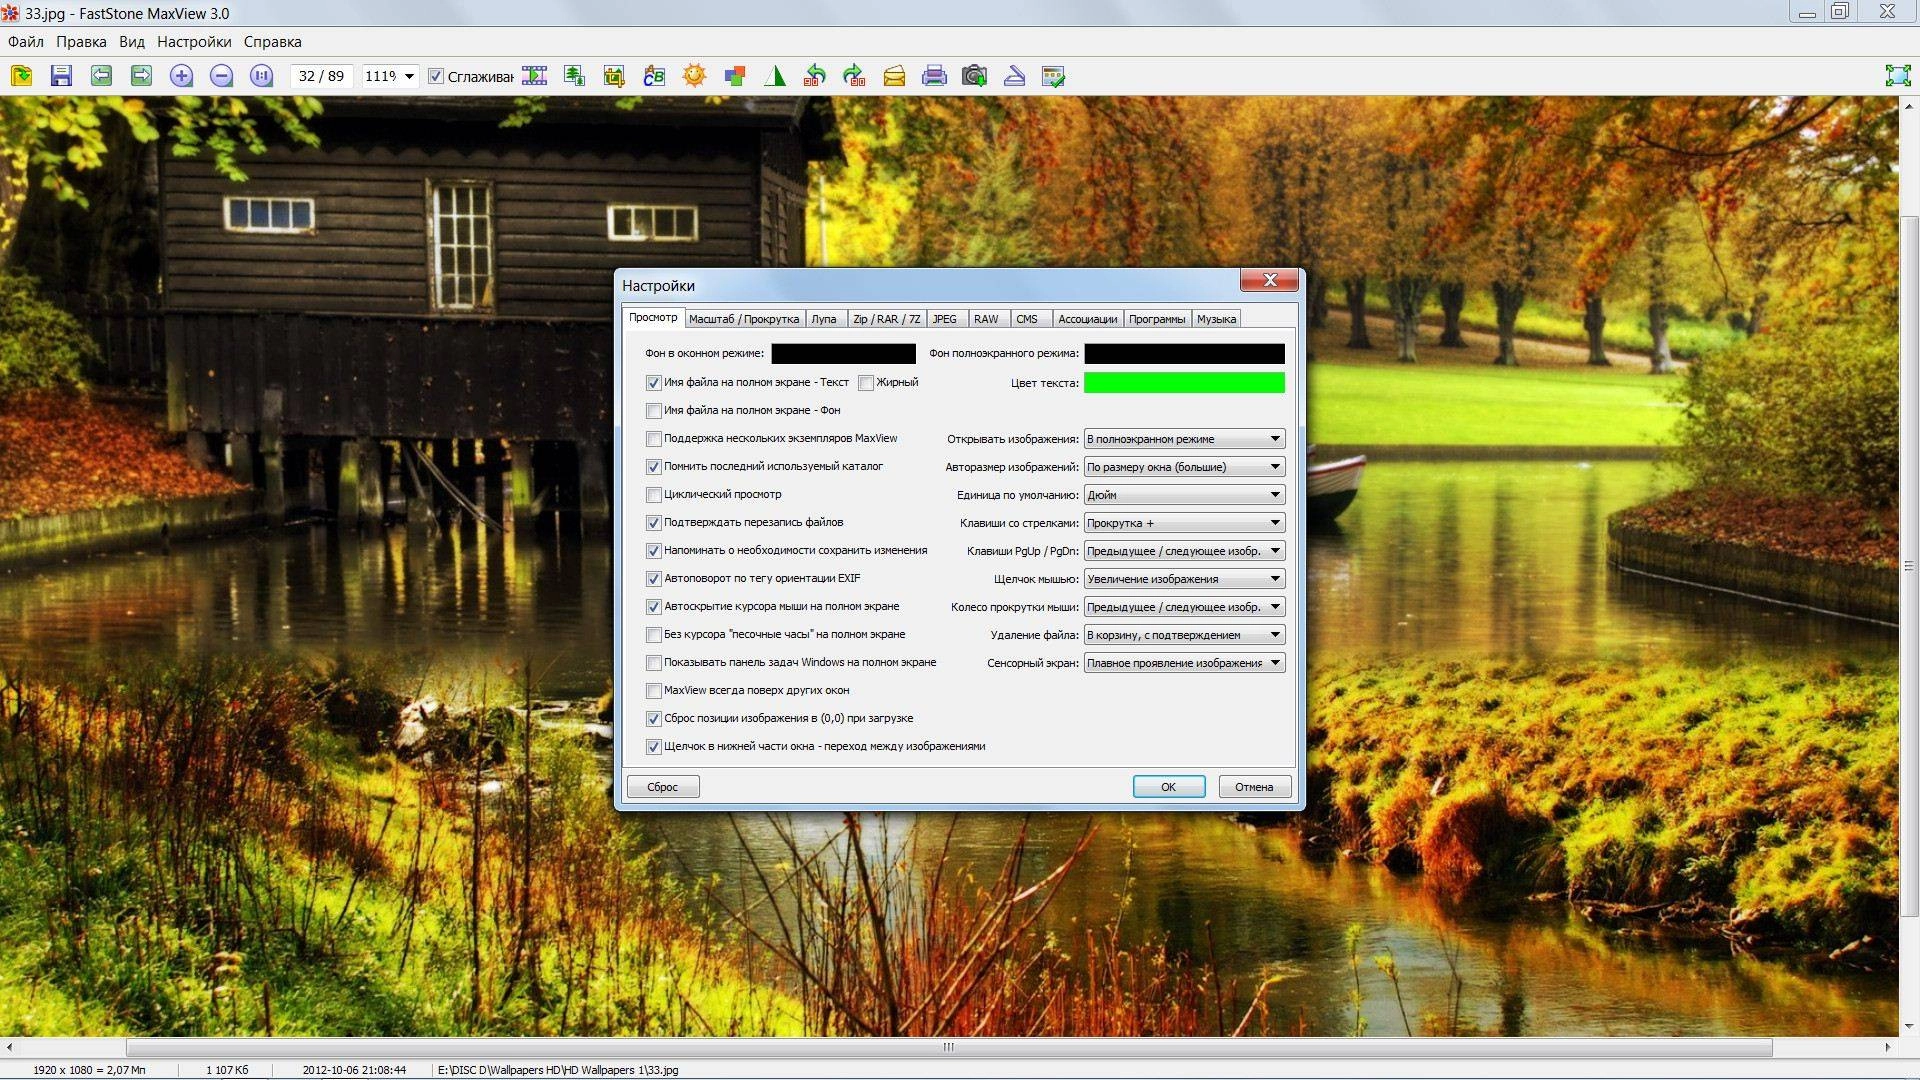Click the 32 / 89 image counter field
This screenshot has height=1080, width=1920.
click(x=321, y=76)
